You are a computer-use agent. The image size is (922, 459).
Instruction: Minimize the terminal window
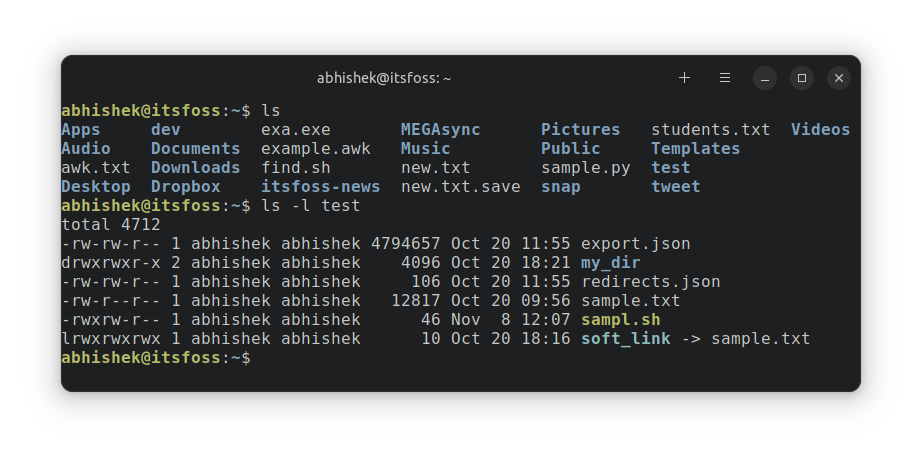click(765, 78)
